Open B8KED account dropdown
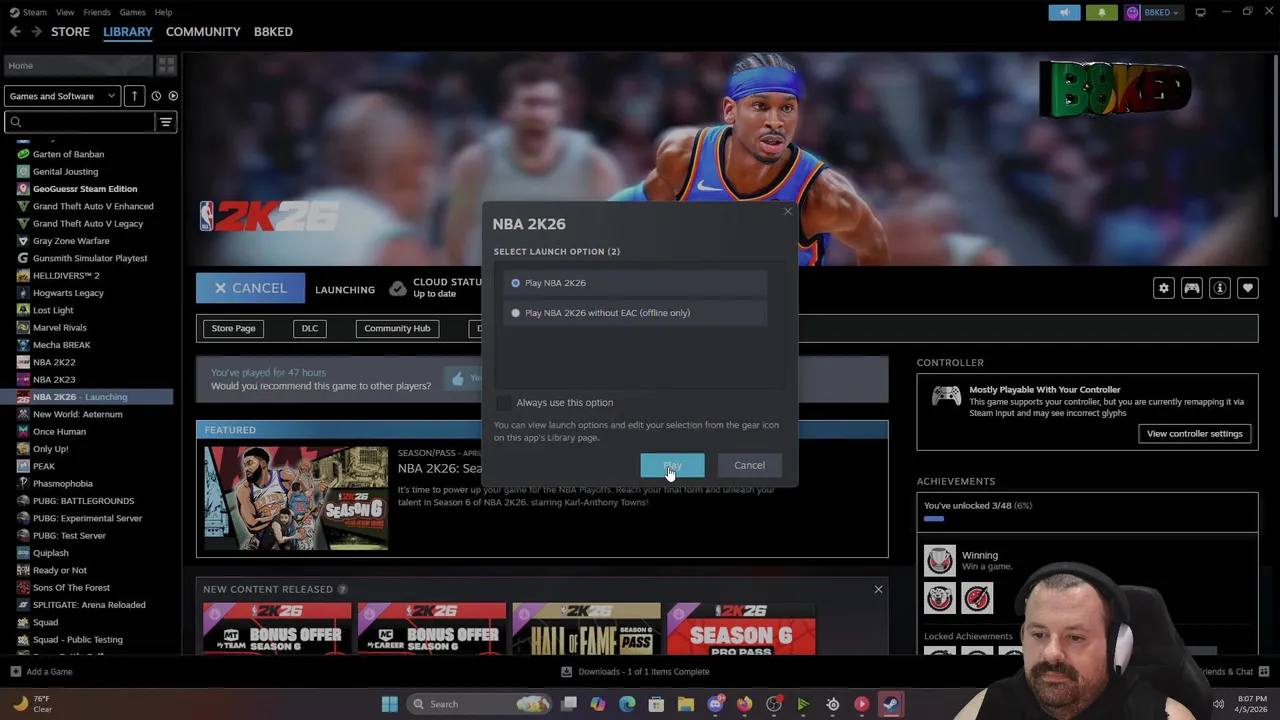The height and width of the screenshot is (720, 1280). click(1155, 12)
